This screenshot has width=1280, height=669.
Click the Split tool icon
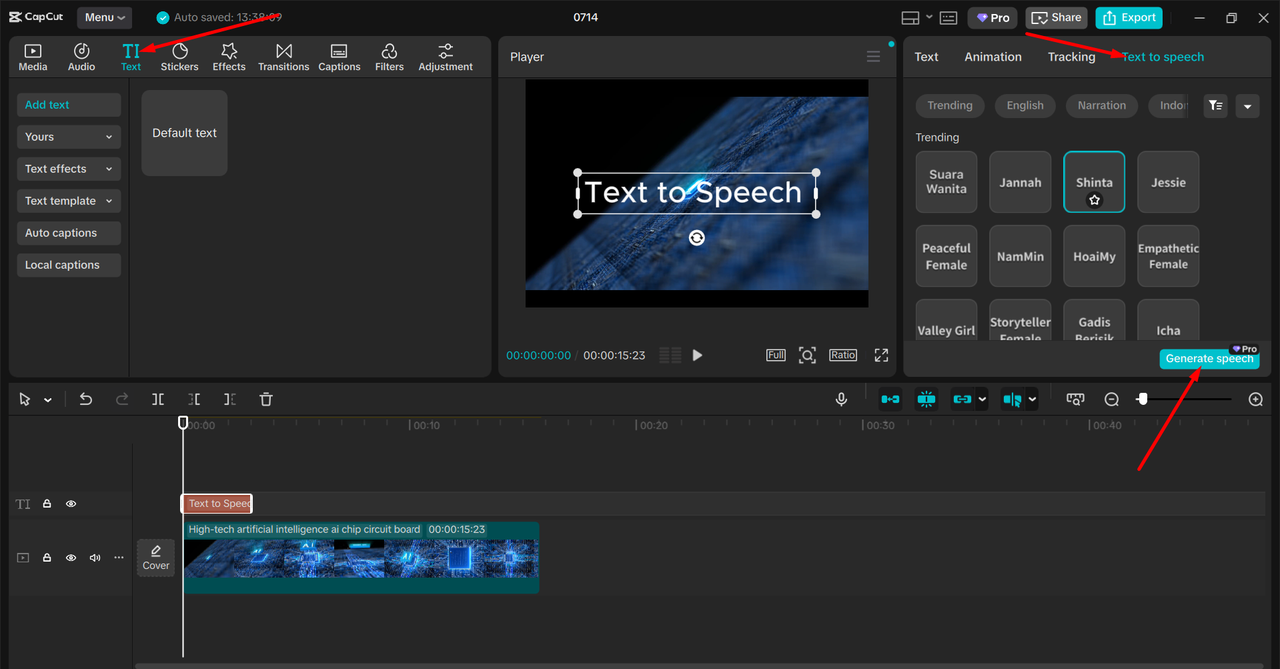pos(158,399)
